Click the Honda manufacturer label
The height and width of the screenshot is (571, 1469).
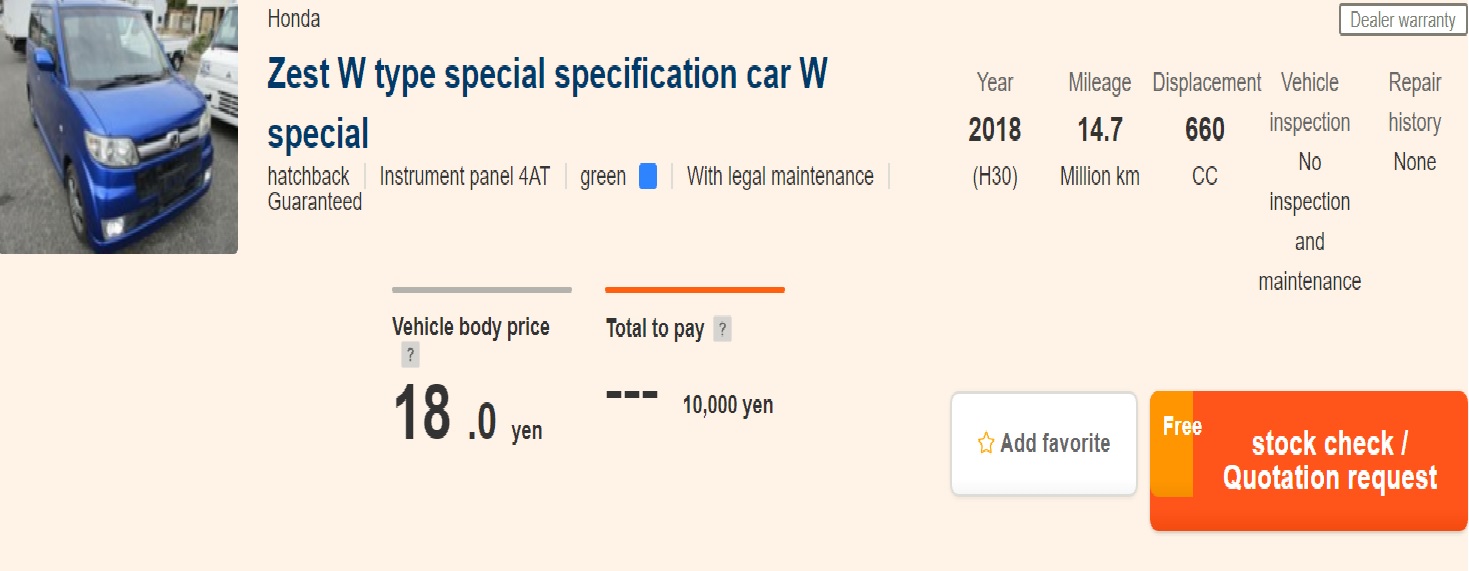click(x=294, y=19)
